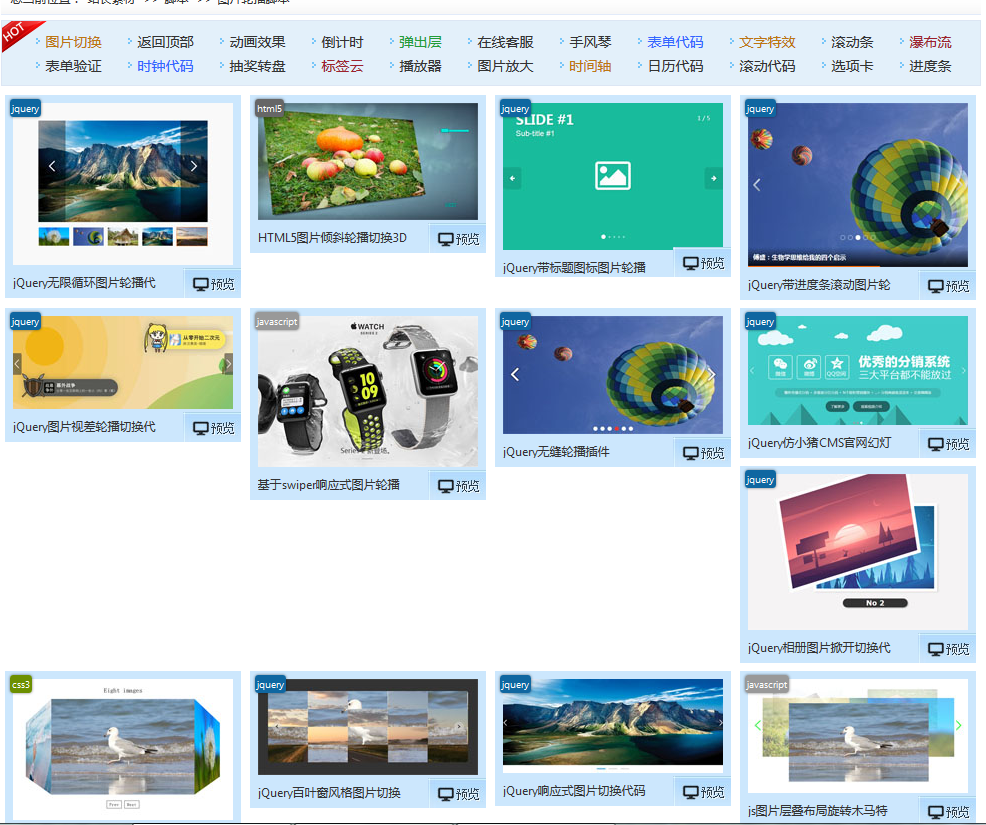Open the 返回顶部 category link
The image size is (986, 825).
165,42
